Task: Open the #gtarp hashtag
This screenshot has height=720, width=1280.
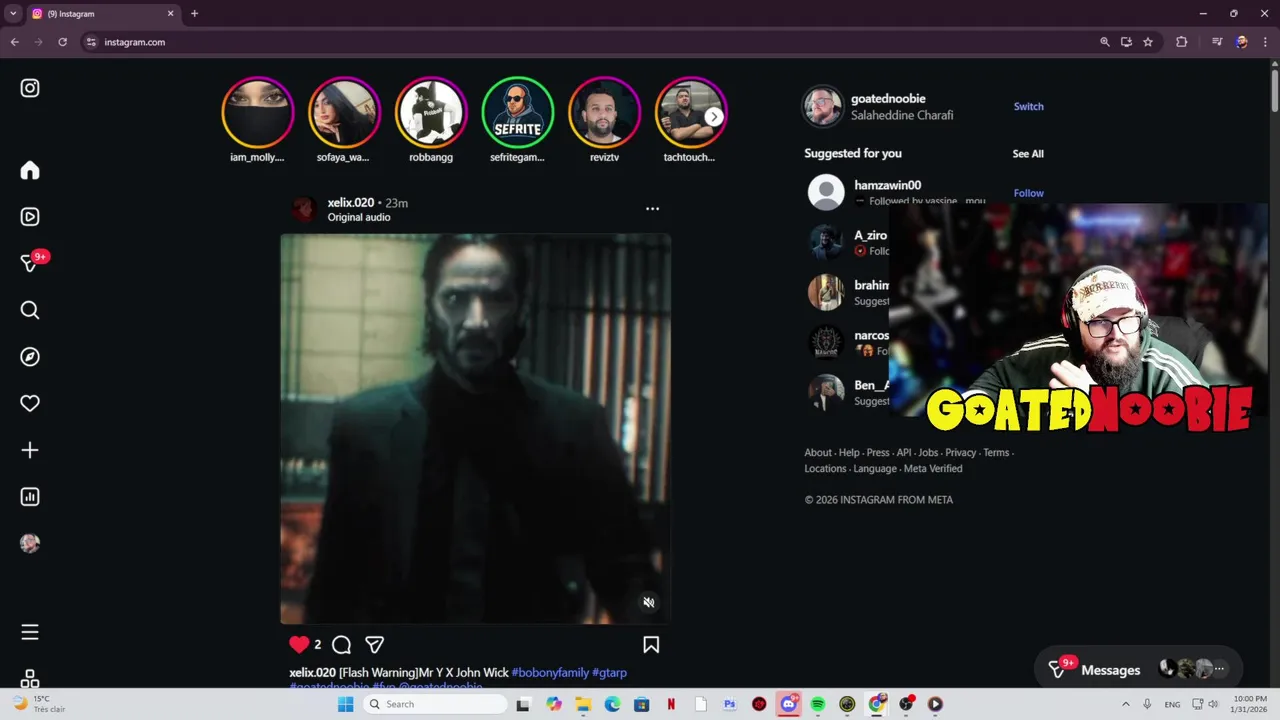Action: [609, 672]
